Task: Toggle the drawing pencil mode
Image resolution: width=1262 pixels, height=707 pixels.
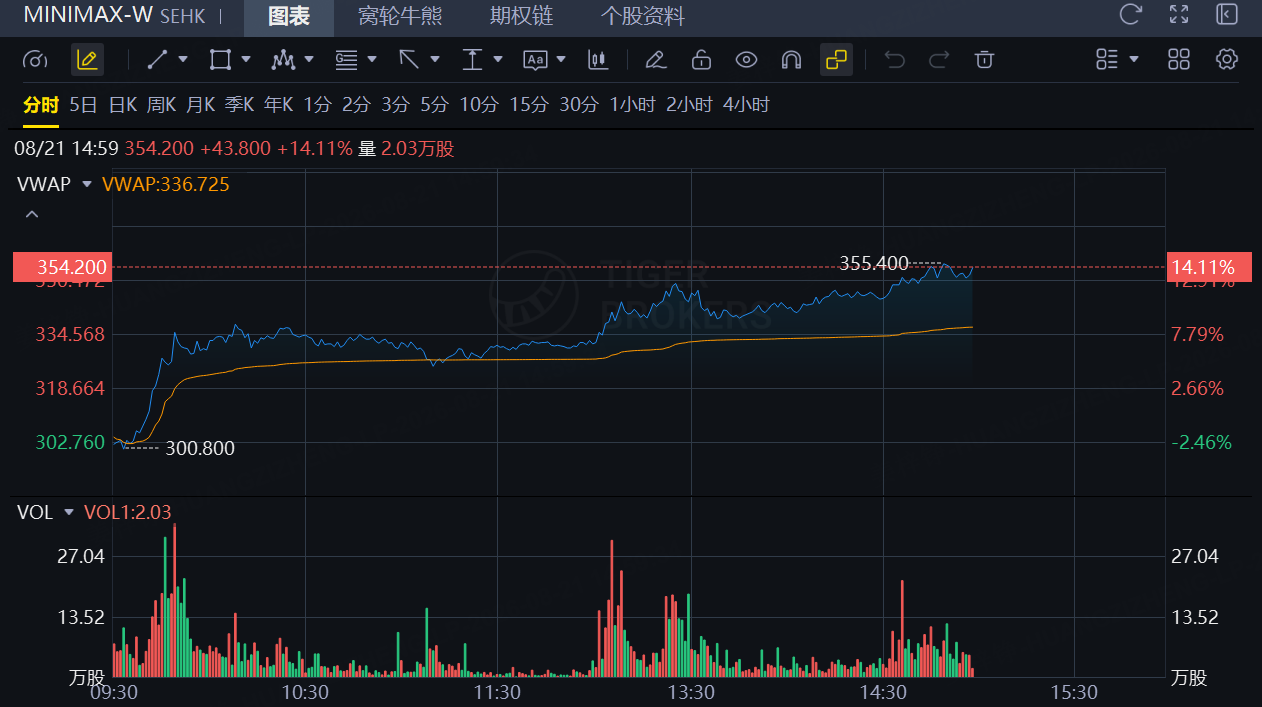Action: pyautogui.click(x=87, y=60)
